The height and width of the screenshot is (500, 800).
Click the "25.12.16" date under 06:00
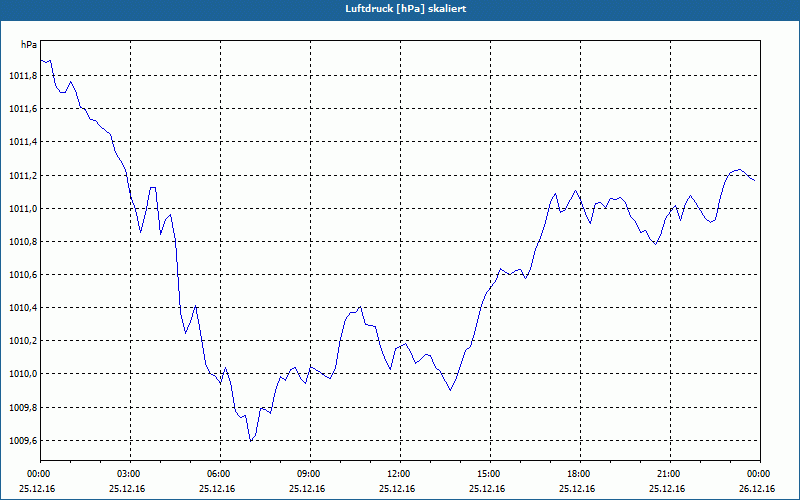tap(217, 489)
